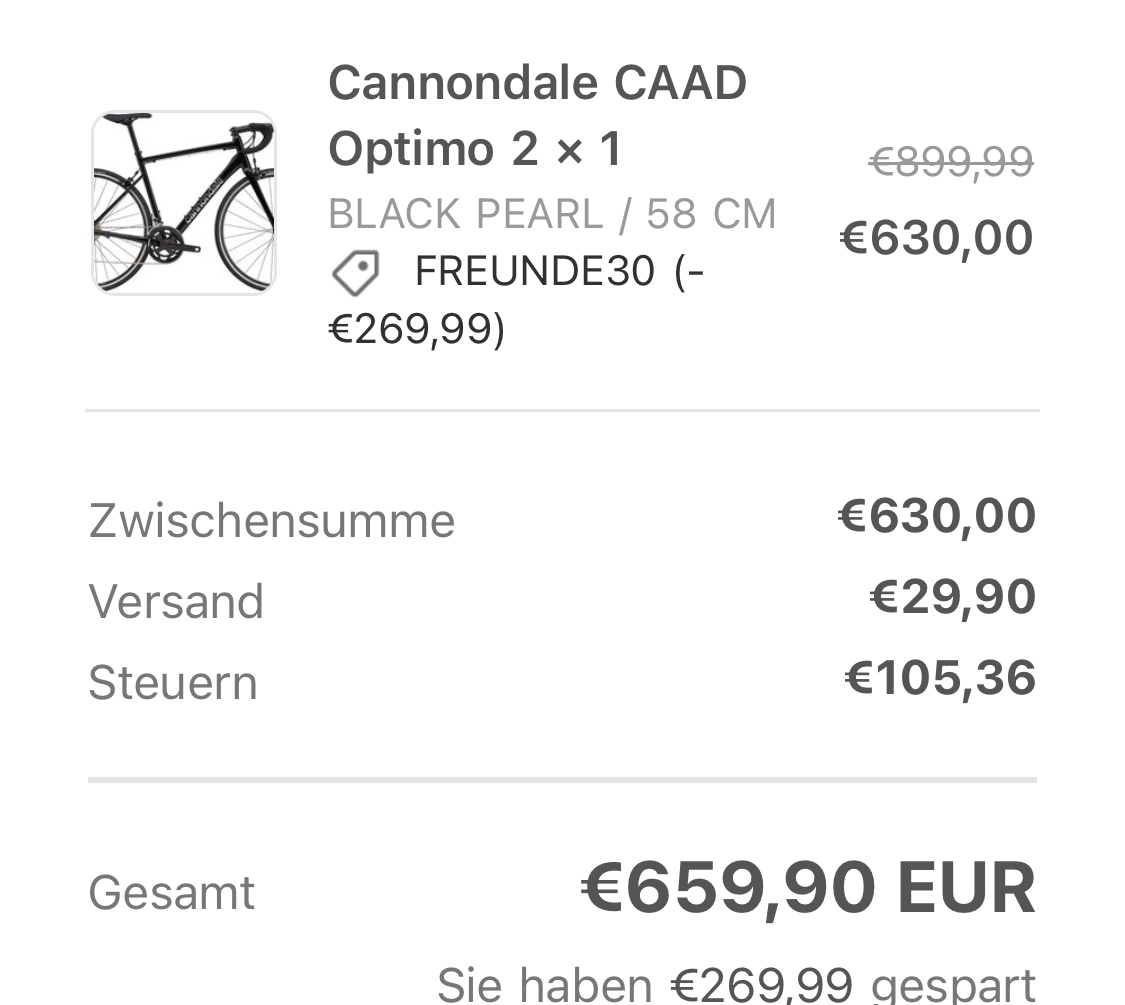Image resolution: width=1125 pixels, height=1005 pixels.
Task: Click the Gesamt label
Action: [172, 892]
